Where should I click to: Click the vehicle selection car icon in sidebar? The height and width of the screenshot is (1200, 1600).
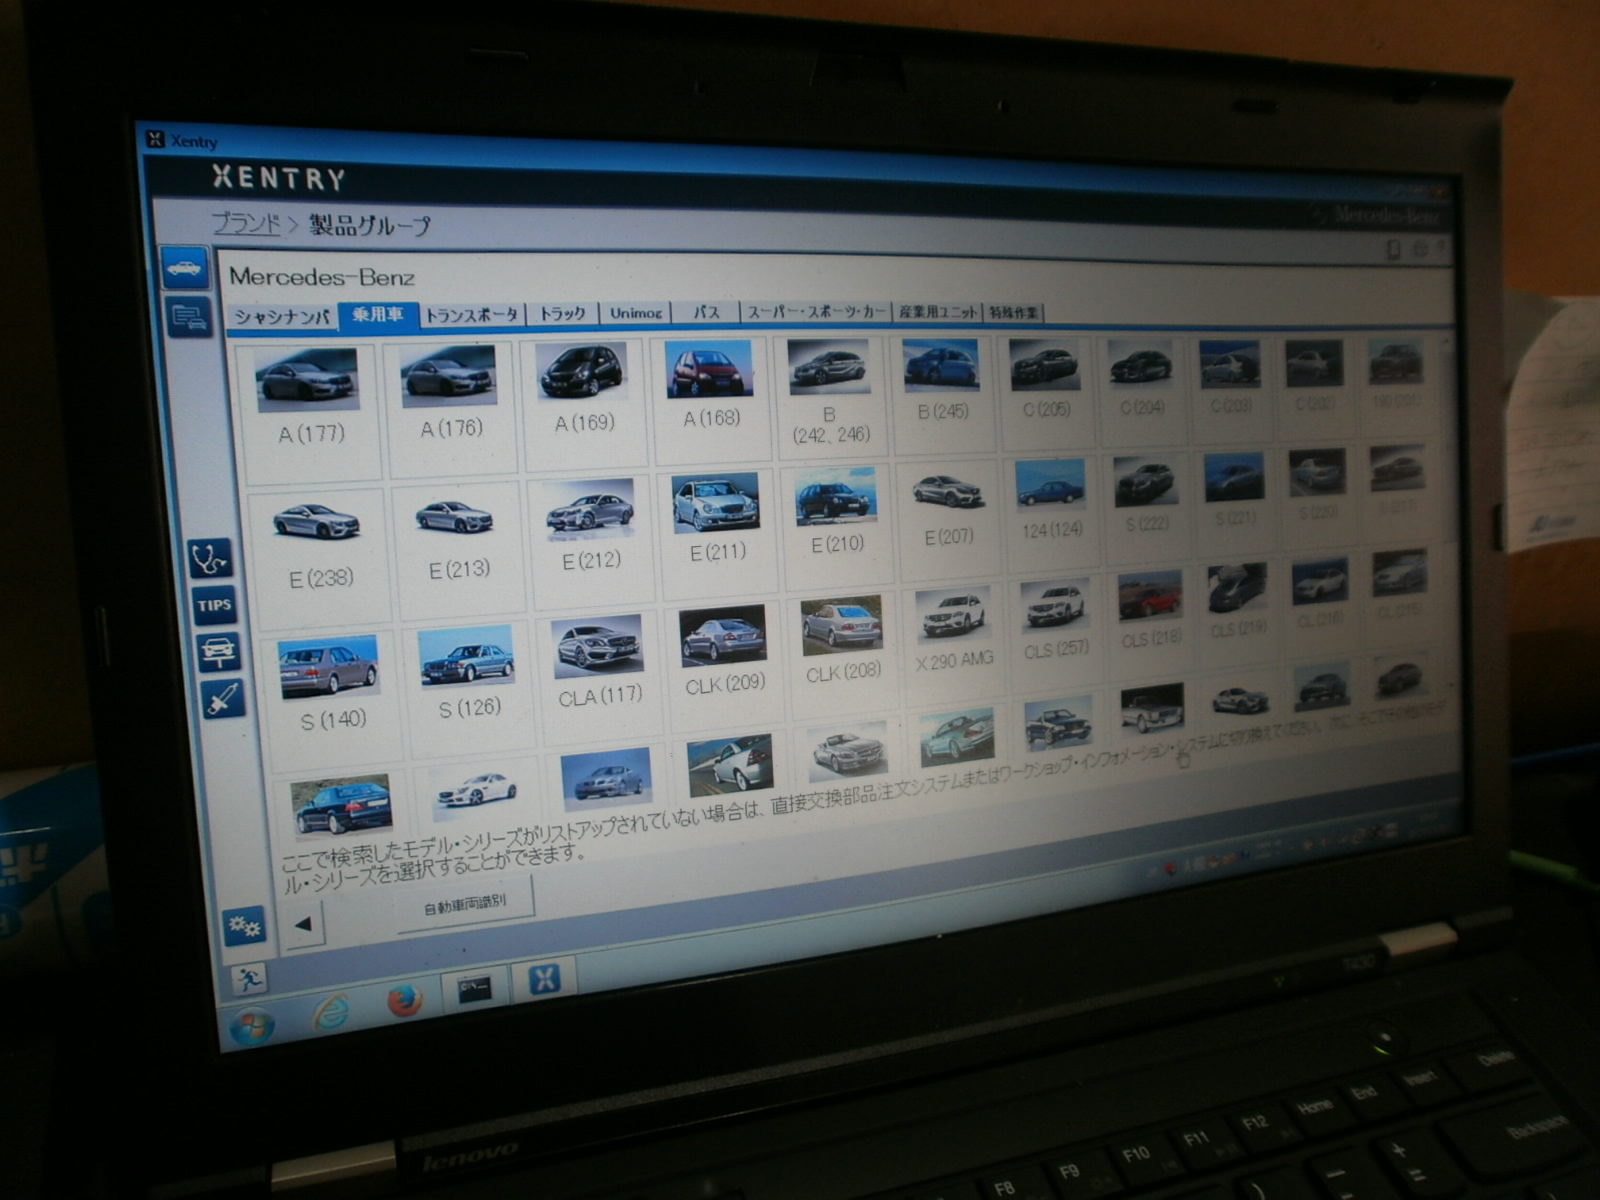pyautogui.click(x=185, y=268)
